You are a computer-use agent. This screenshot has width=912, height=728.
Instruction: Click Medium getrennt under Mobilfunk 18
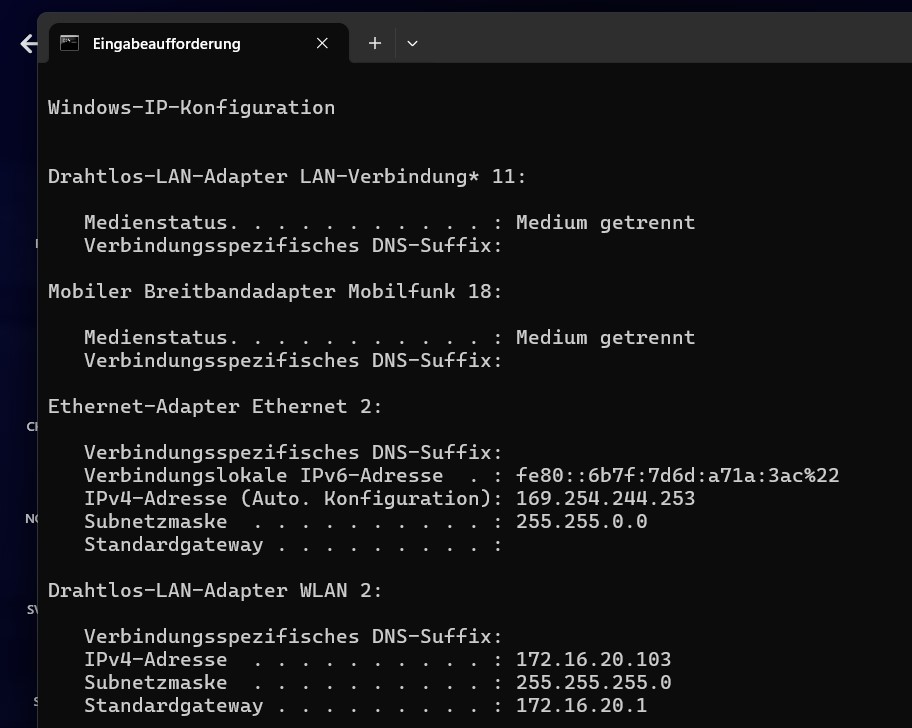pyautogui.click(x=605, y=337)
